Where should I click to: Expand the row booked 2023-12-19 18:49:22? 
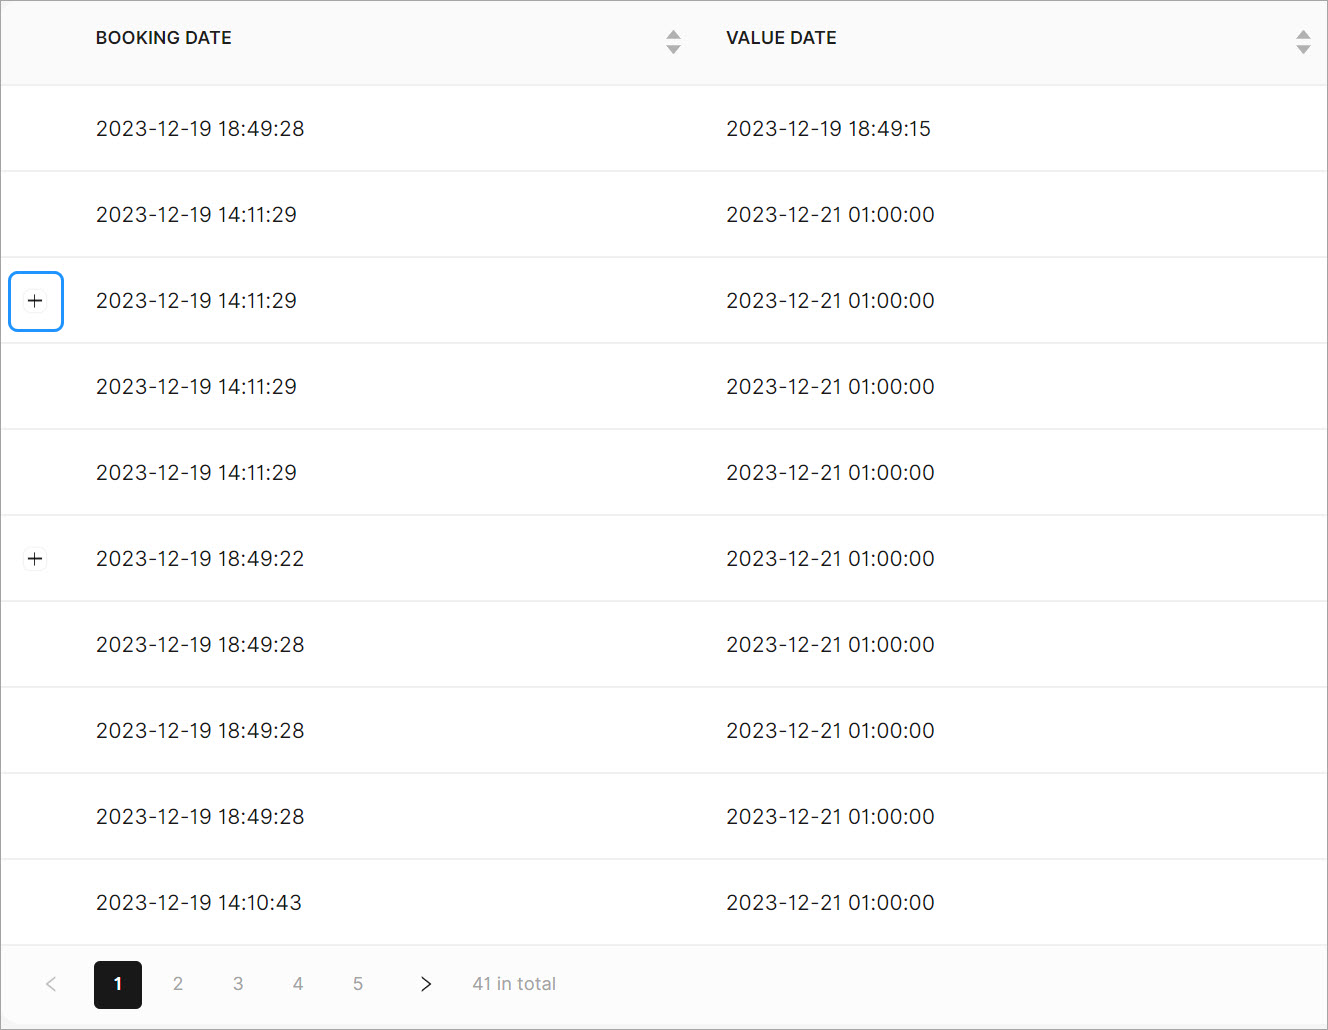tap(35, 558)
